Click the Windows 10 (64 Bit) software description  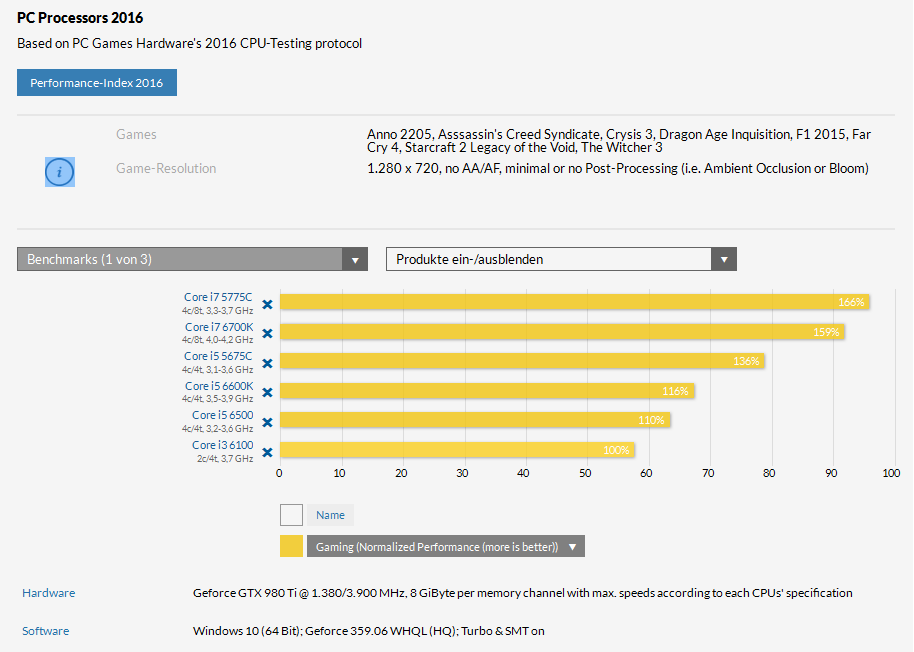pyautogui.click(x=368, y=630)
